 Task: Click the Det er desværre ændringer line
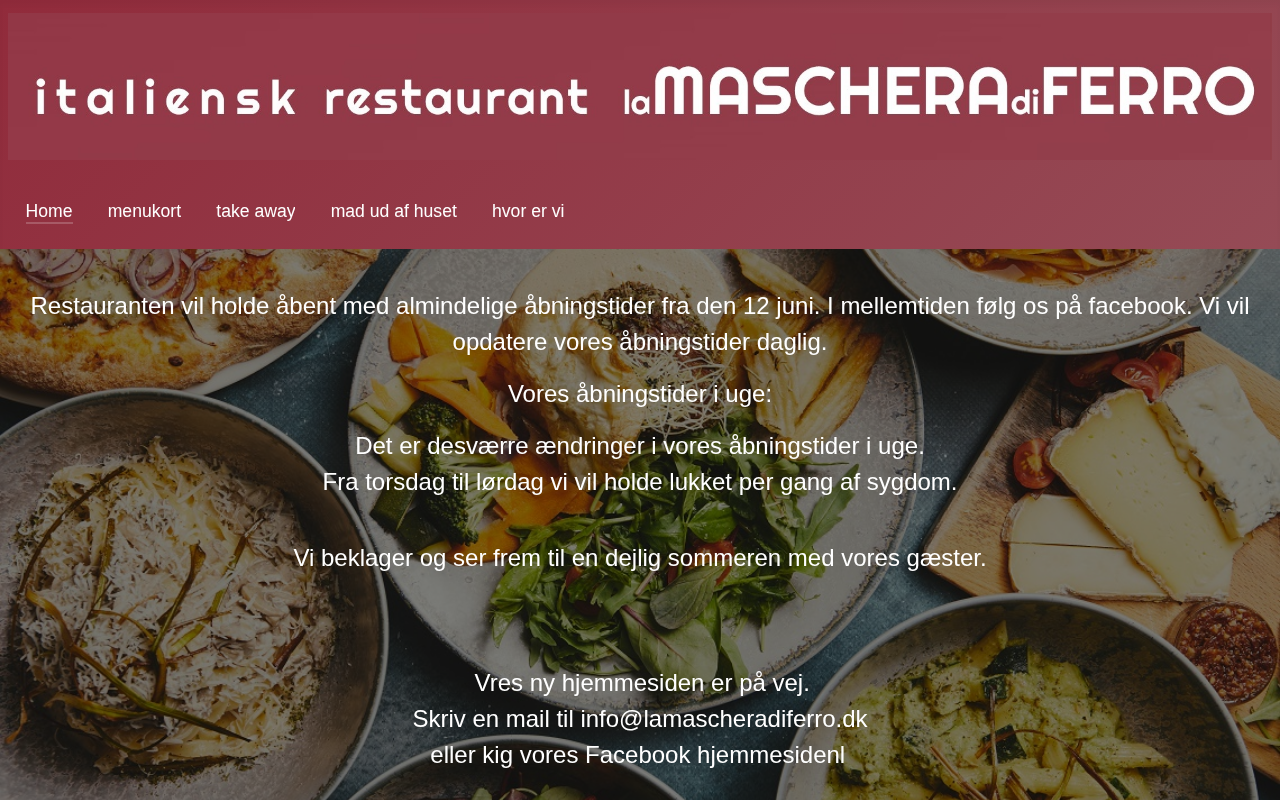[640, 446]
